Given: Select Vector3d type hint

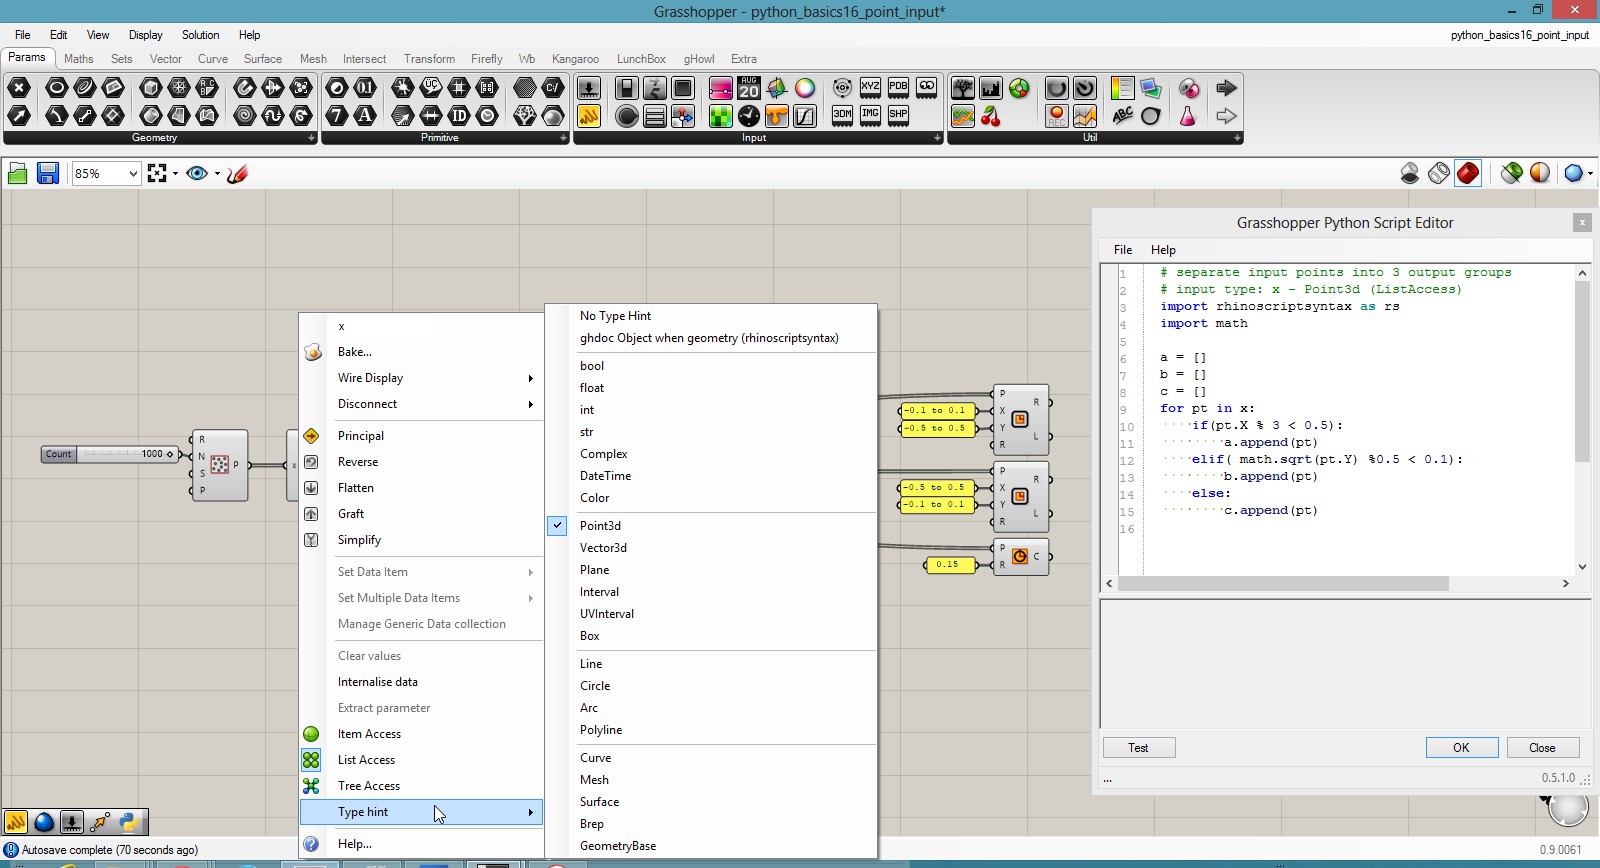Looking at the screenshot, I should coord(603,548).
